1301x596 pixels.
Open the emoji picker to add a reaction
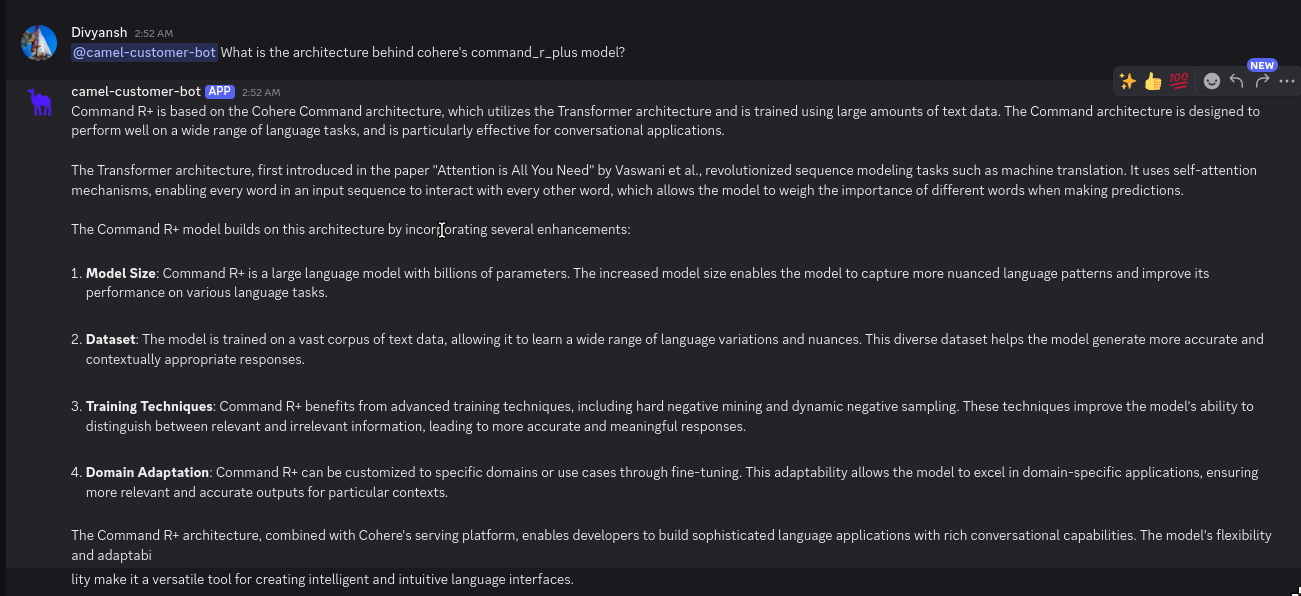(1211, 81)
